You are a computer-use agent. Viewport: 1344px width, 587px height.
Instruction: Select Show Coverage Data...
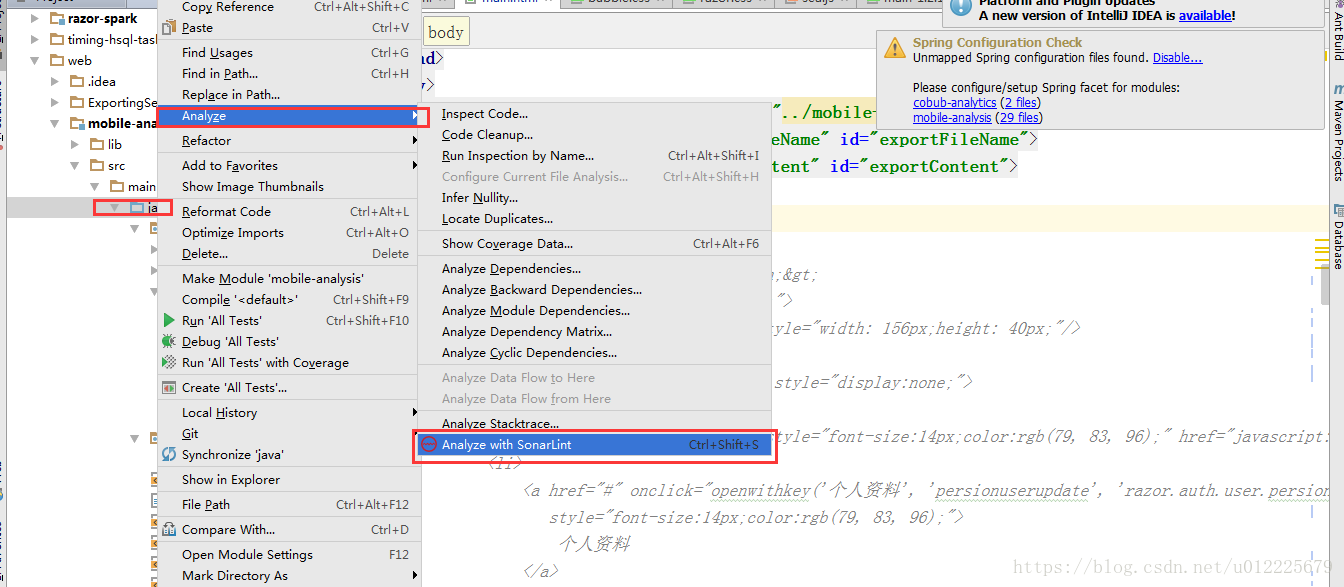(596, 244)
